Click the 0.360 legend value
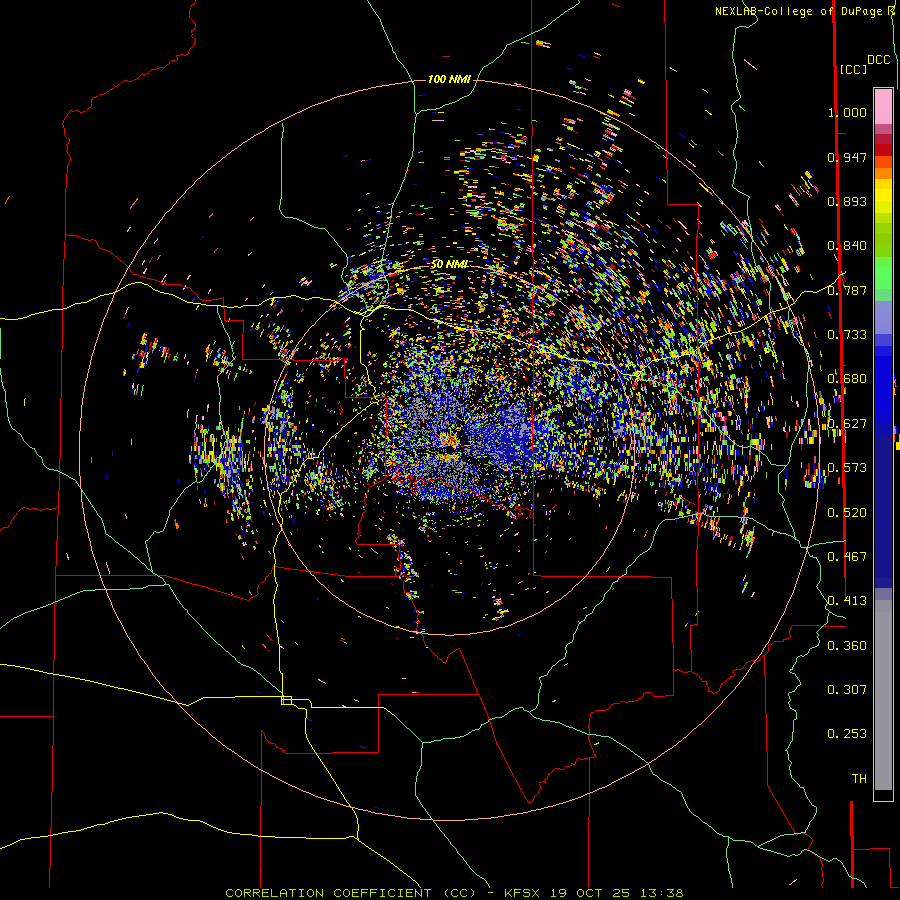Viewport: 900px width, 900px height. coord(847,646)
